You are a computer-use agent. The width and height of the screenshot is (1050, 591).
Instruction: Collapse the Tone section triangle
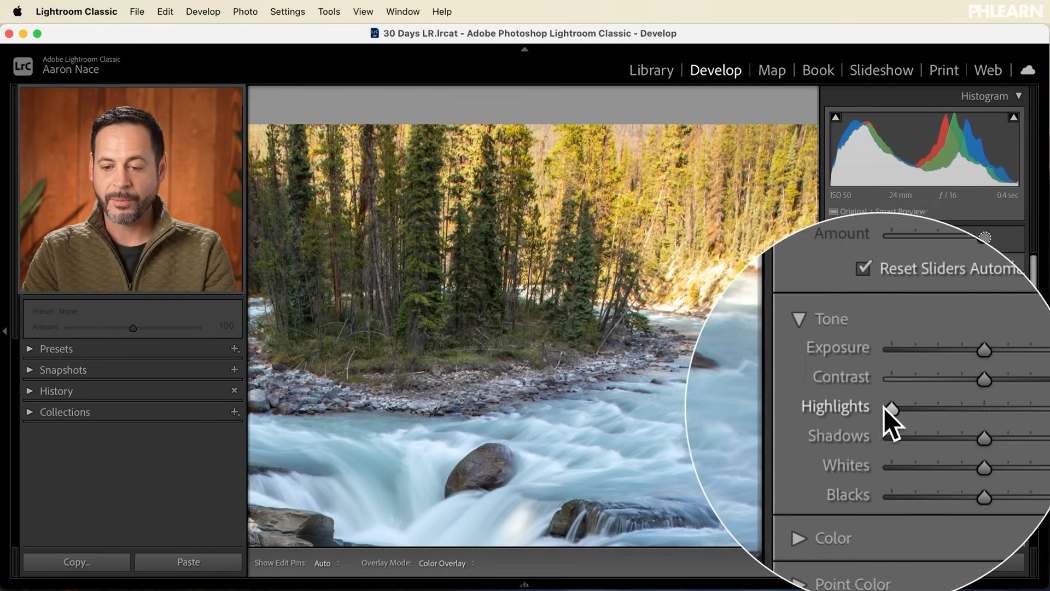click(x=798, y=319)
